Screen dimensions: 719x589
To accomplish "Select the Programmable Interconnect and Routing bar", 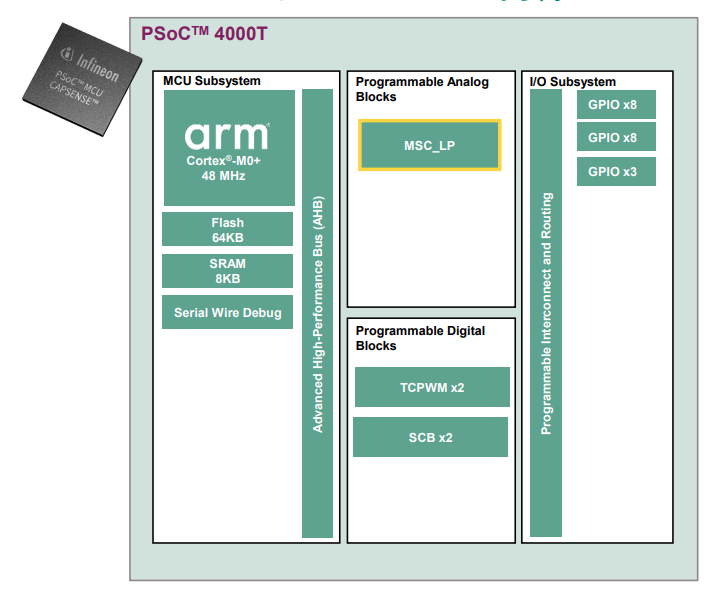I will [546, 313].
